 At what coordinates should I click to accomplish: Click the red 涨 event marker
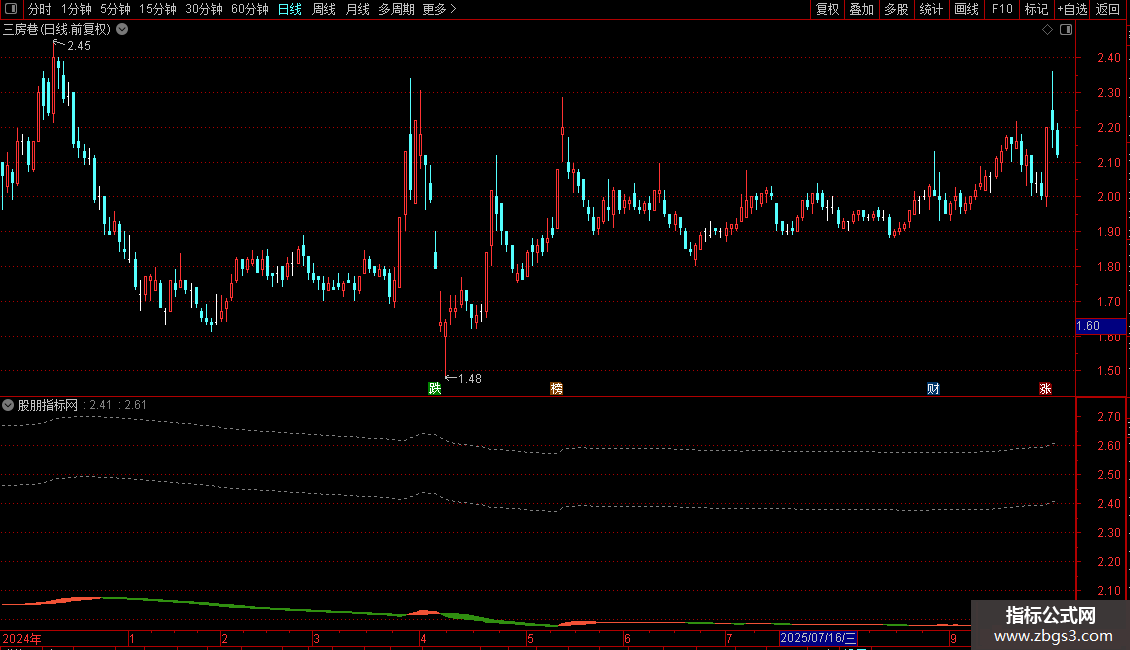click(1046, 388)
